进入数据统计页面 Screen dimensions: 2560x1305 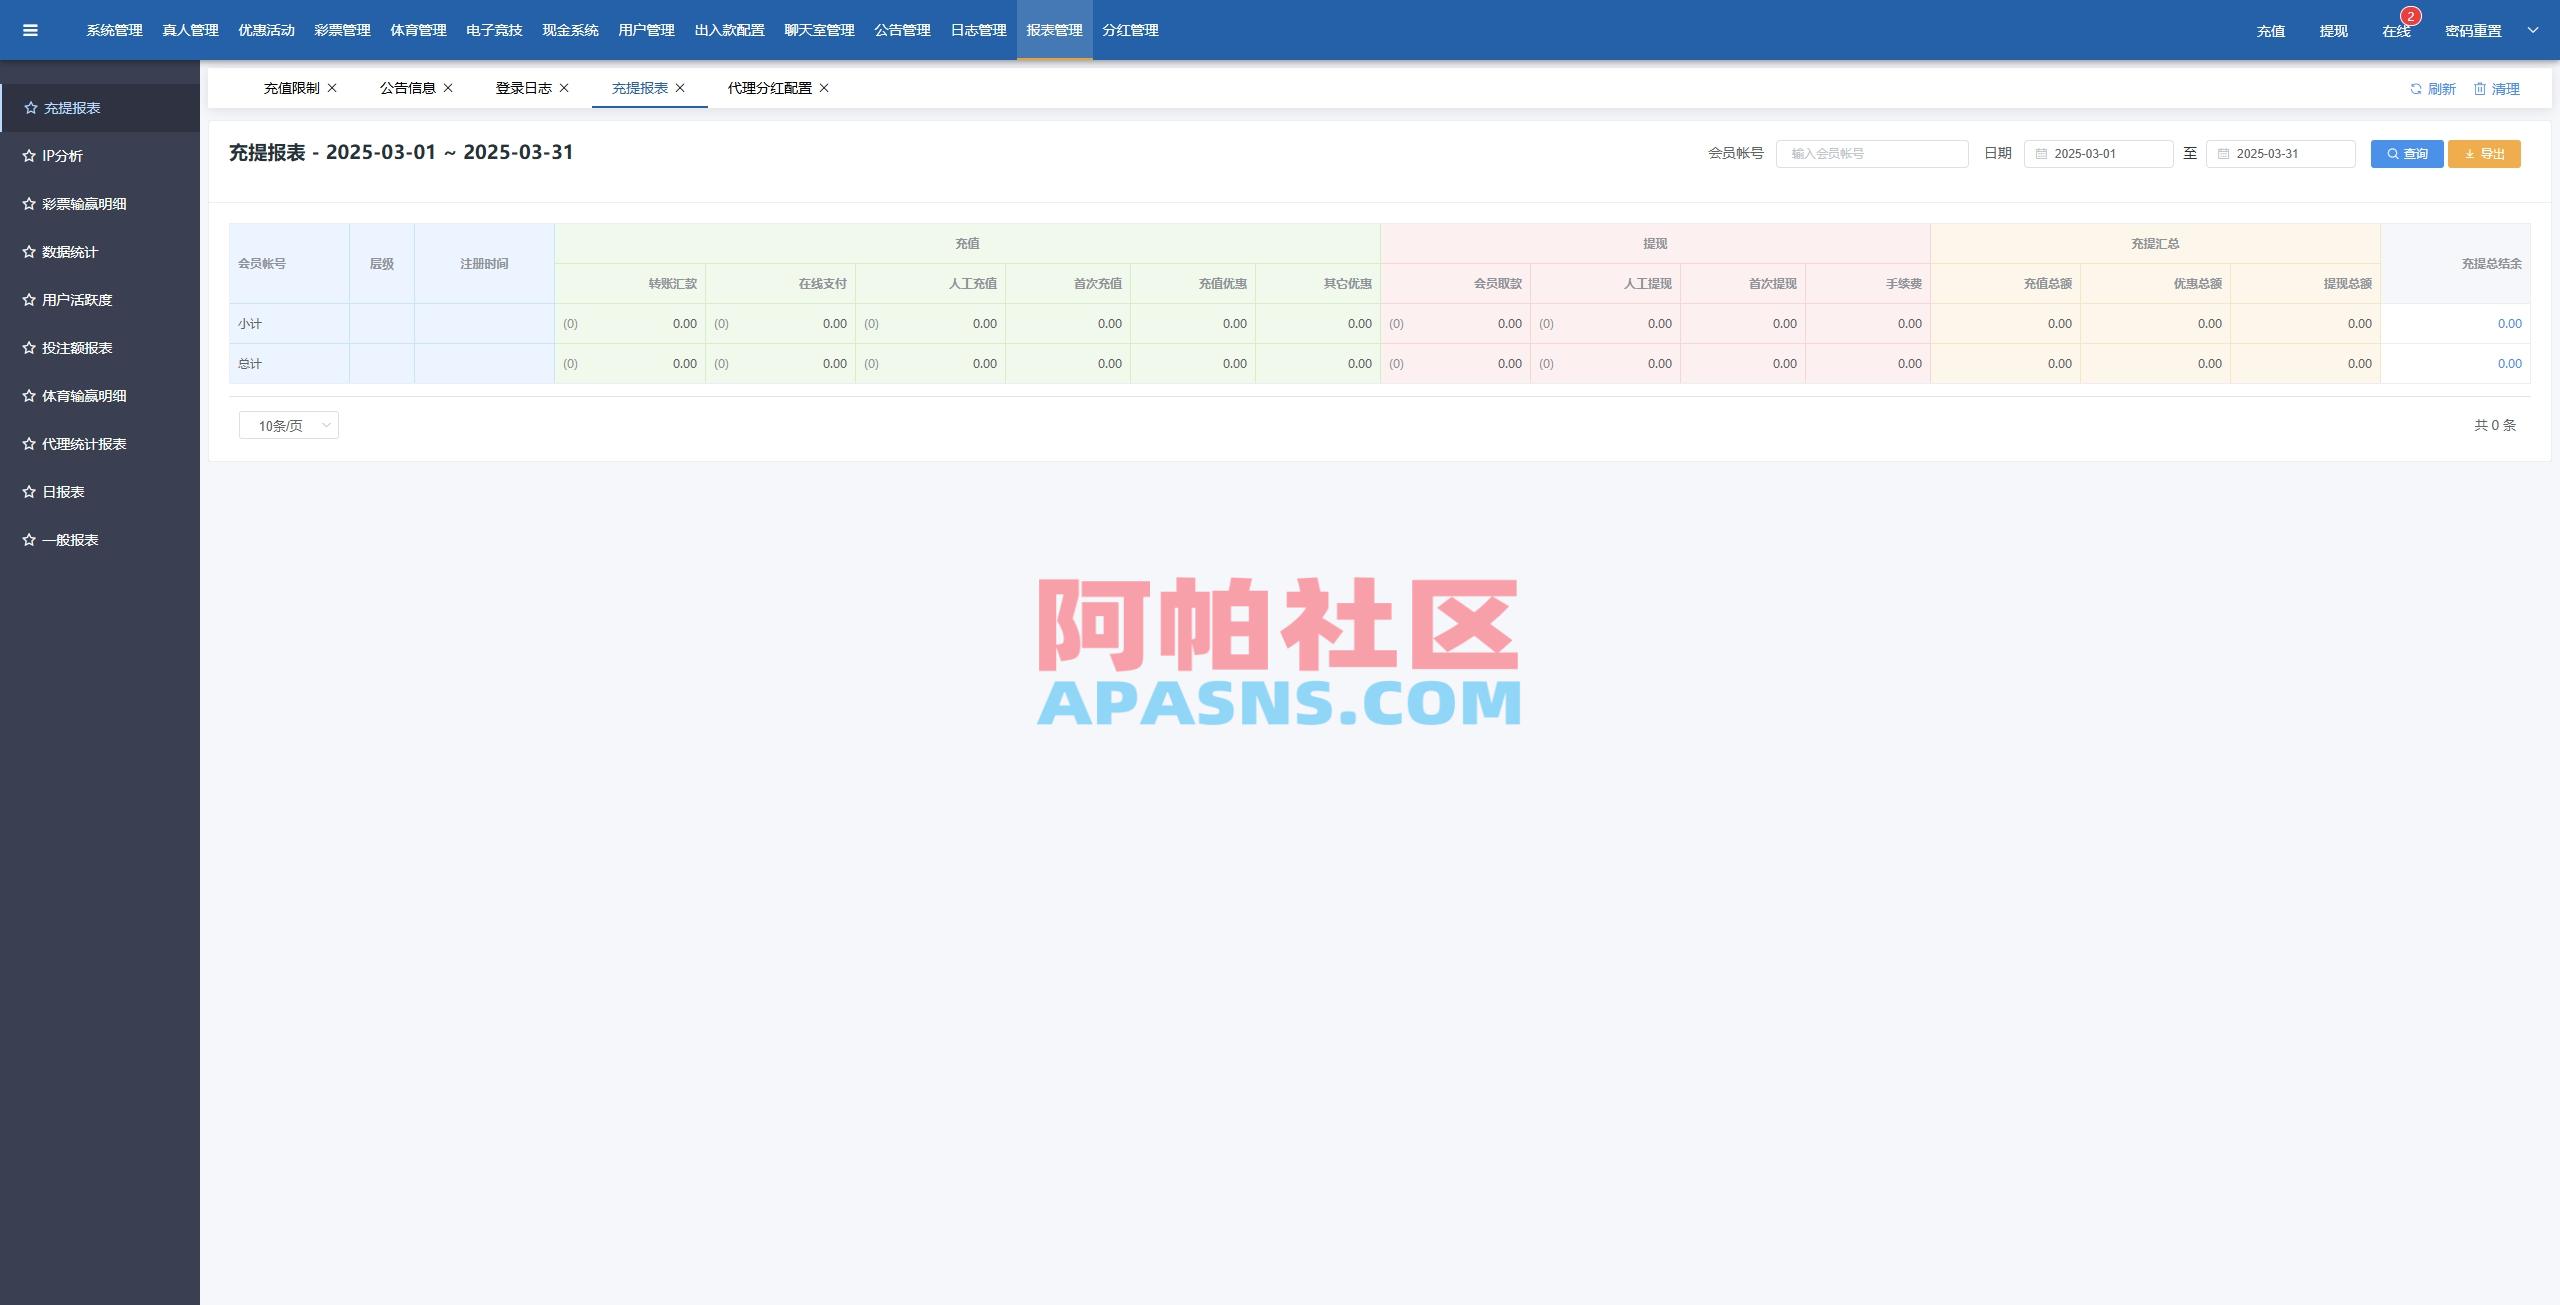(69, 251)
